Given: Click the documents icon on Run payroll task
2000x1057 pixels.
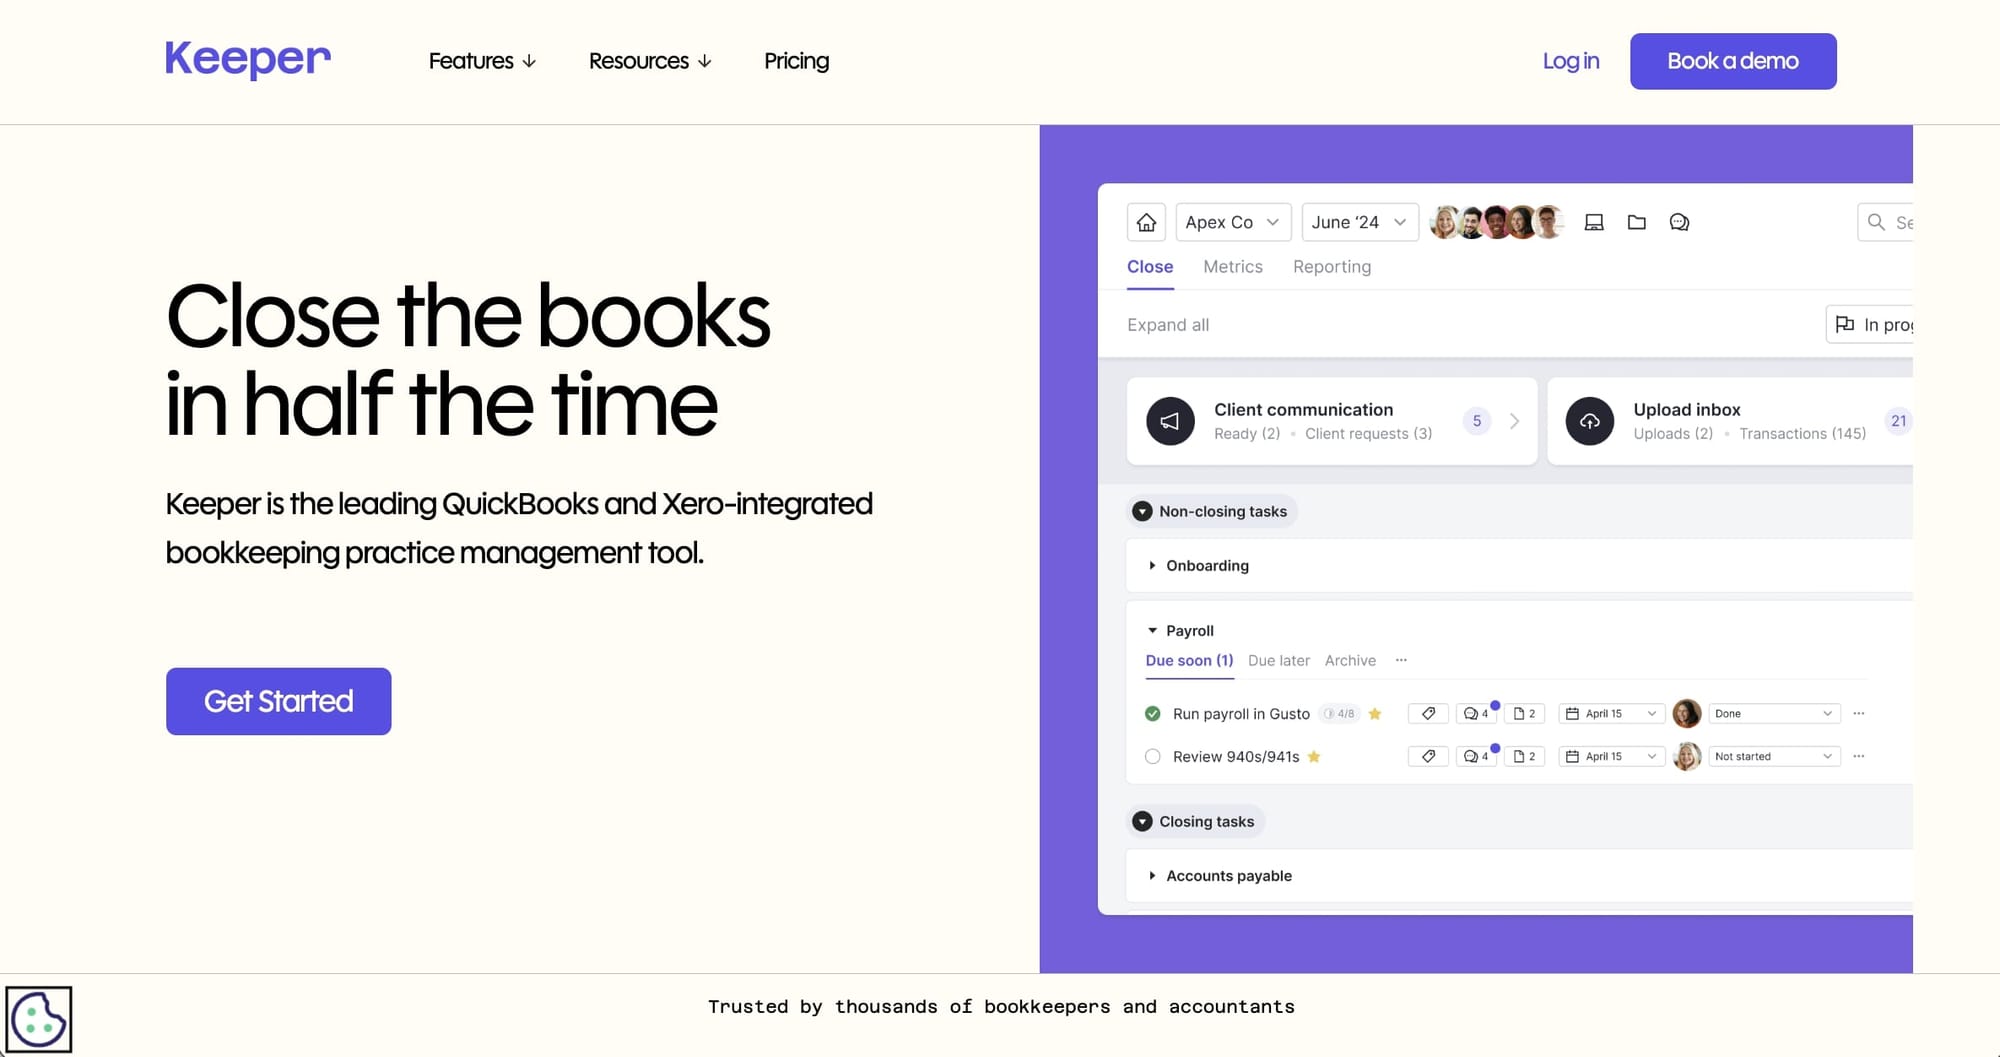Looking at the screenshot, I should pos(1522,713).
